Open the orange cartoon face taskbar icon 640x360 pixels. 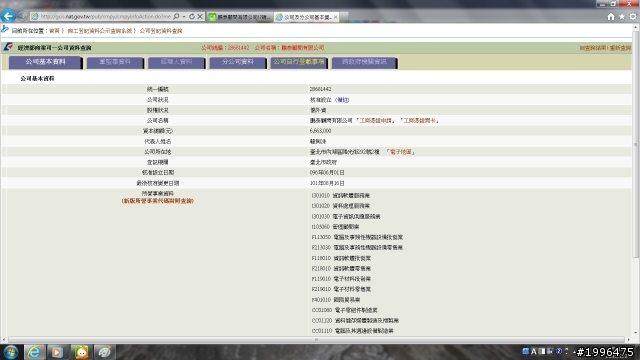click(x=81, y=352)
